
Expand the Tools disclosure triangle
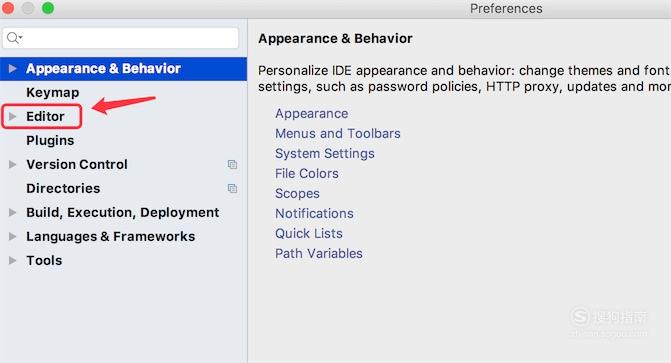(x=12, y=260)
